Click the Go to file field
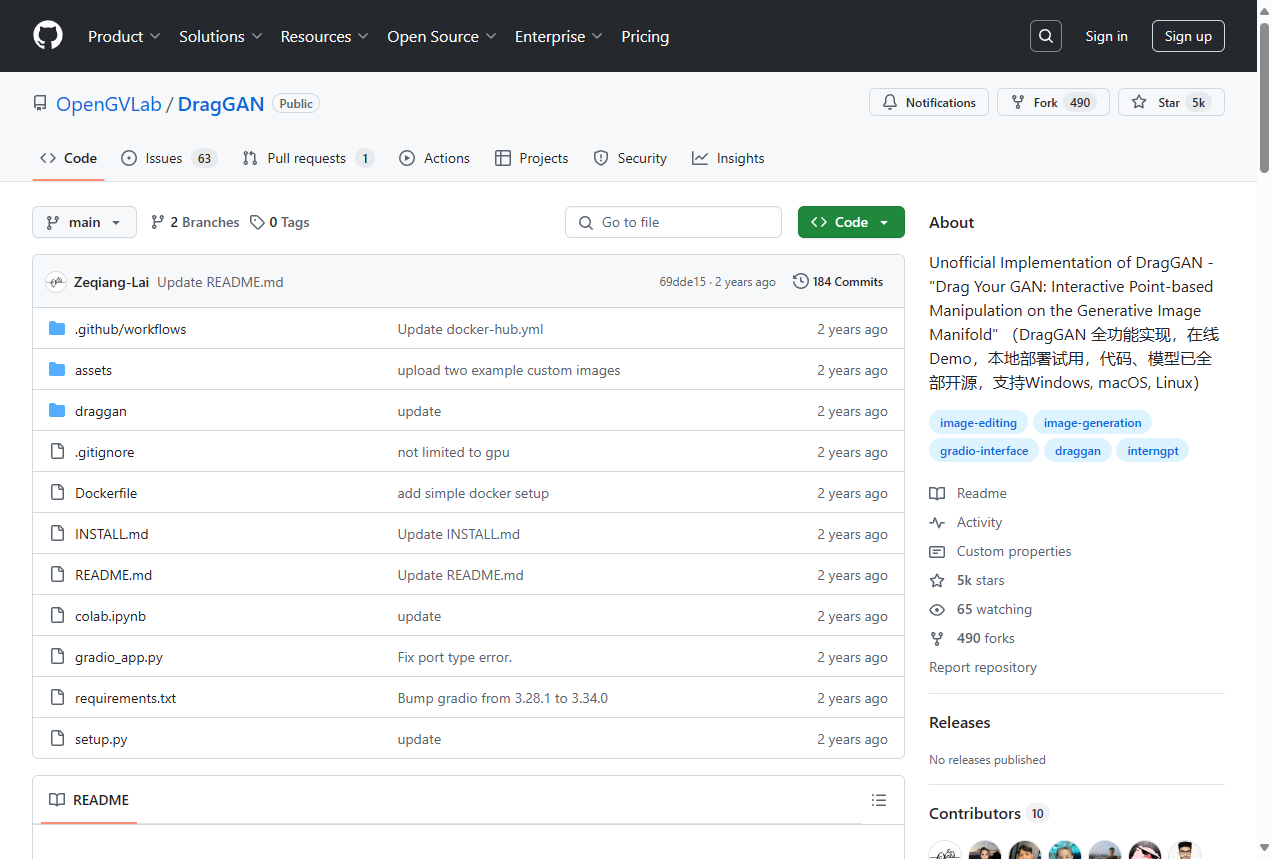 point(673,222)
